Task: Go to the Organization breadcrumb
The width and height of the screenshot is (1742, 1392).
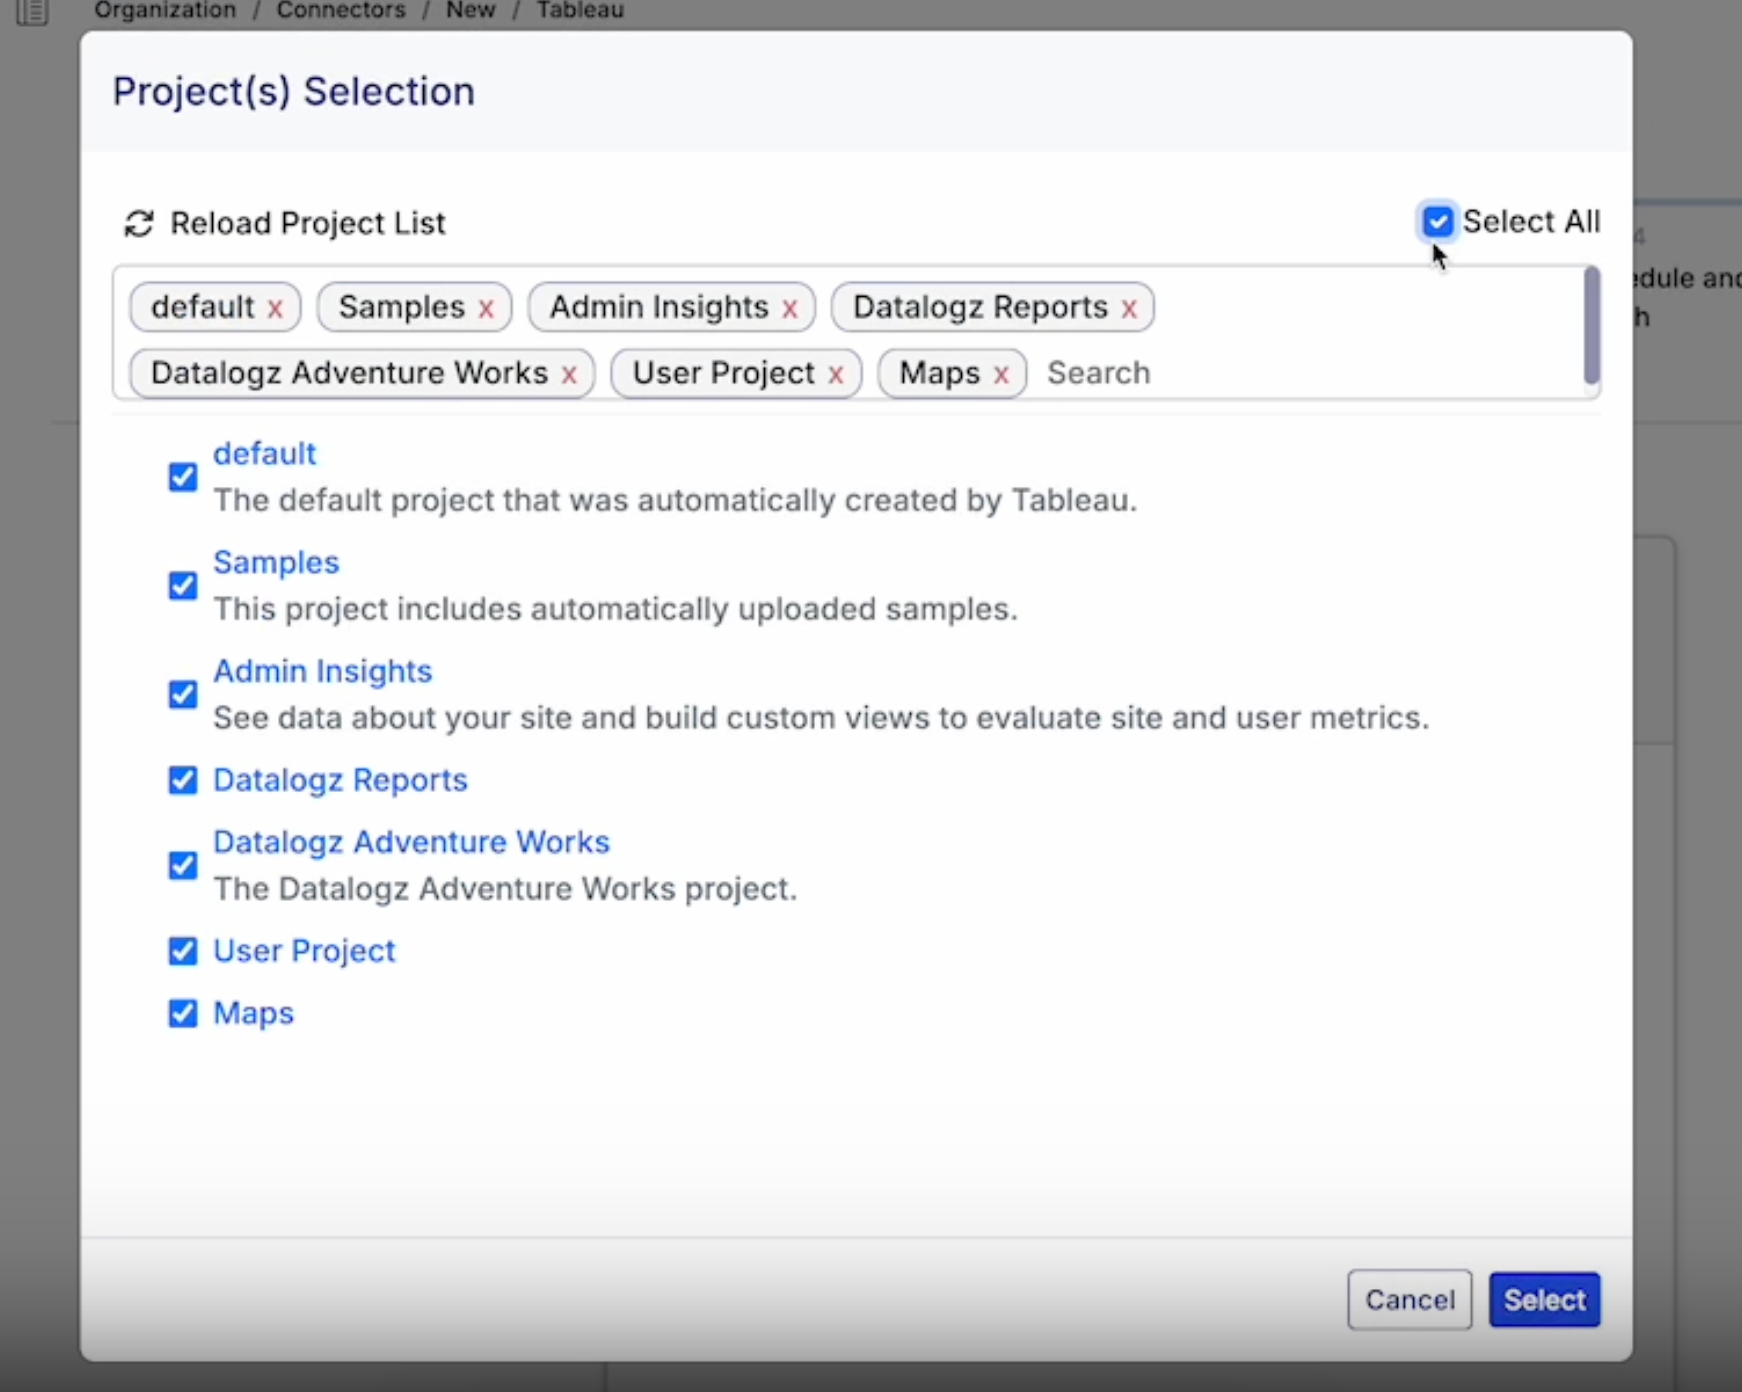Action: tap(165, 10)
